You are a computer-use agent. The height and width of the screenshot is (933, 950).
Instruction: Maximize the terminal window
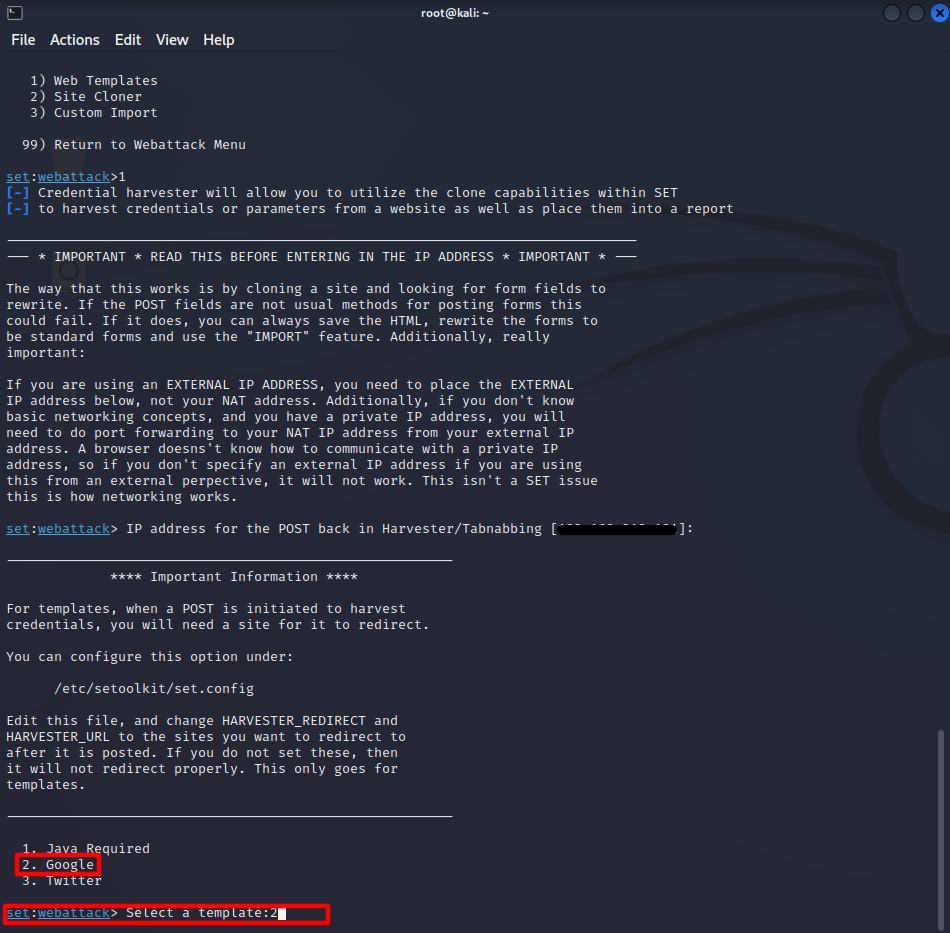[915, 13]
